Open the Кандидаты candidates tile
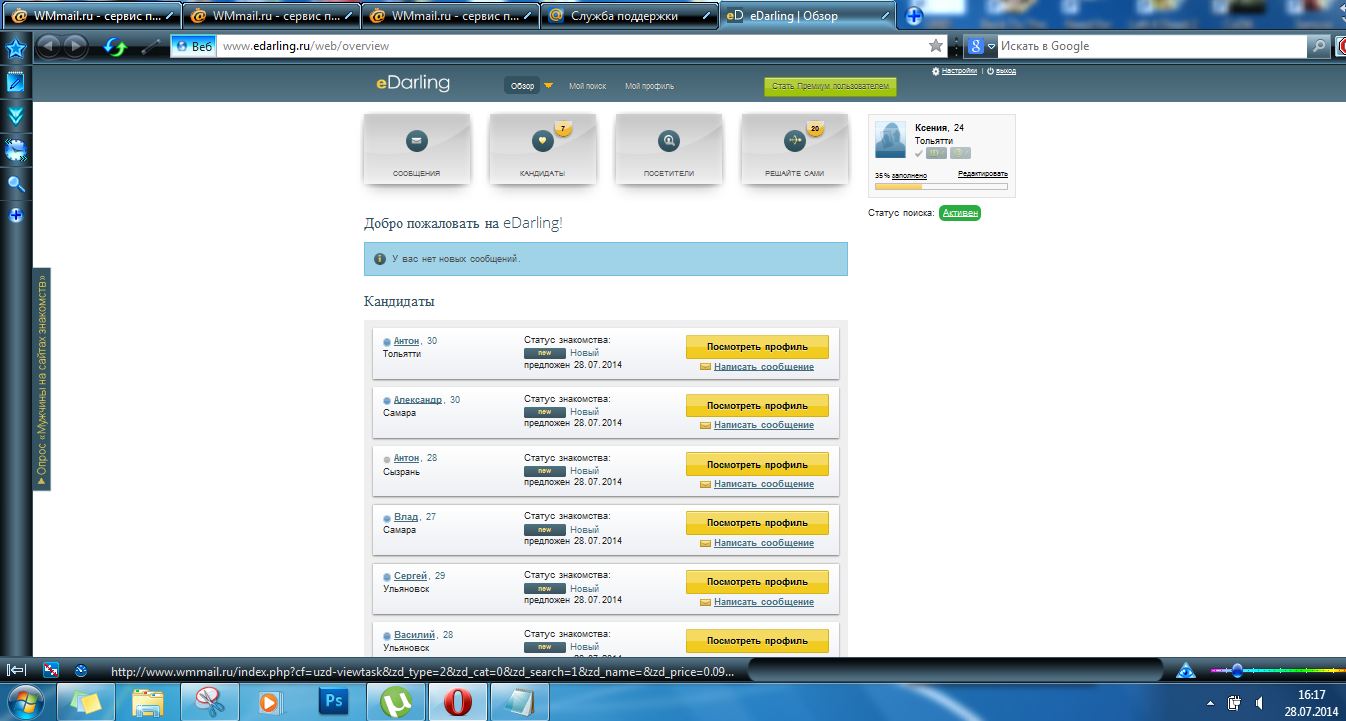Screen dimensions: 1346x721 point(543,149)
